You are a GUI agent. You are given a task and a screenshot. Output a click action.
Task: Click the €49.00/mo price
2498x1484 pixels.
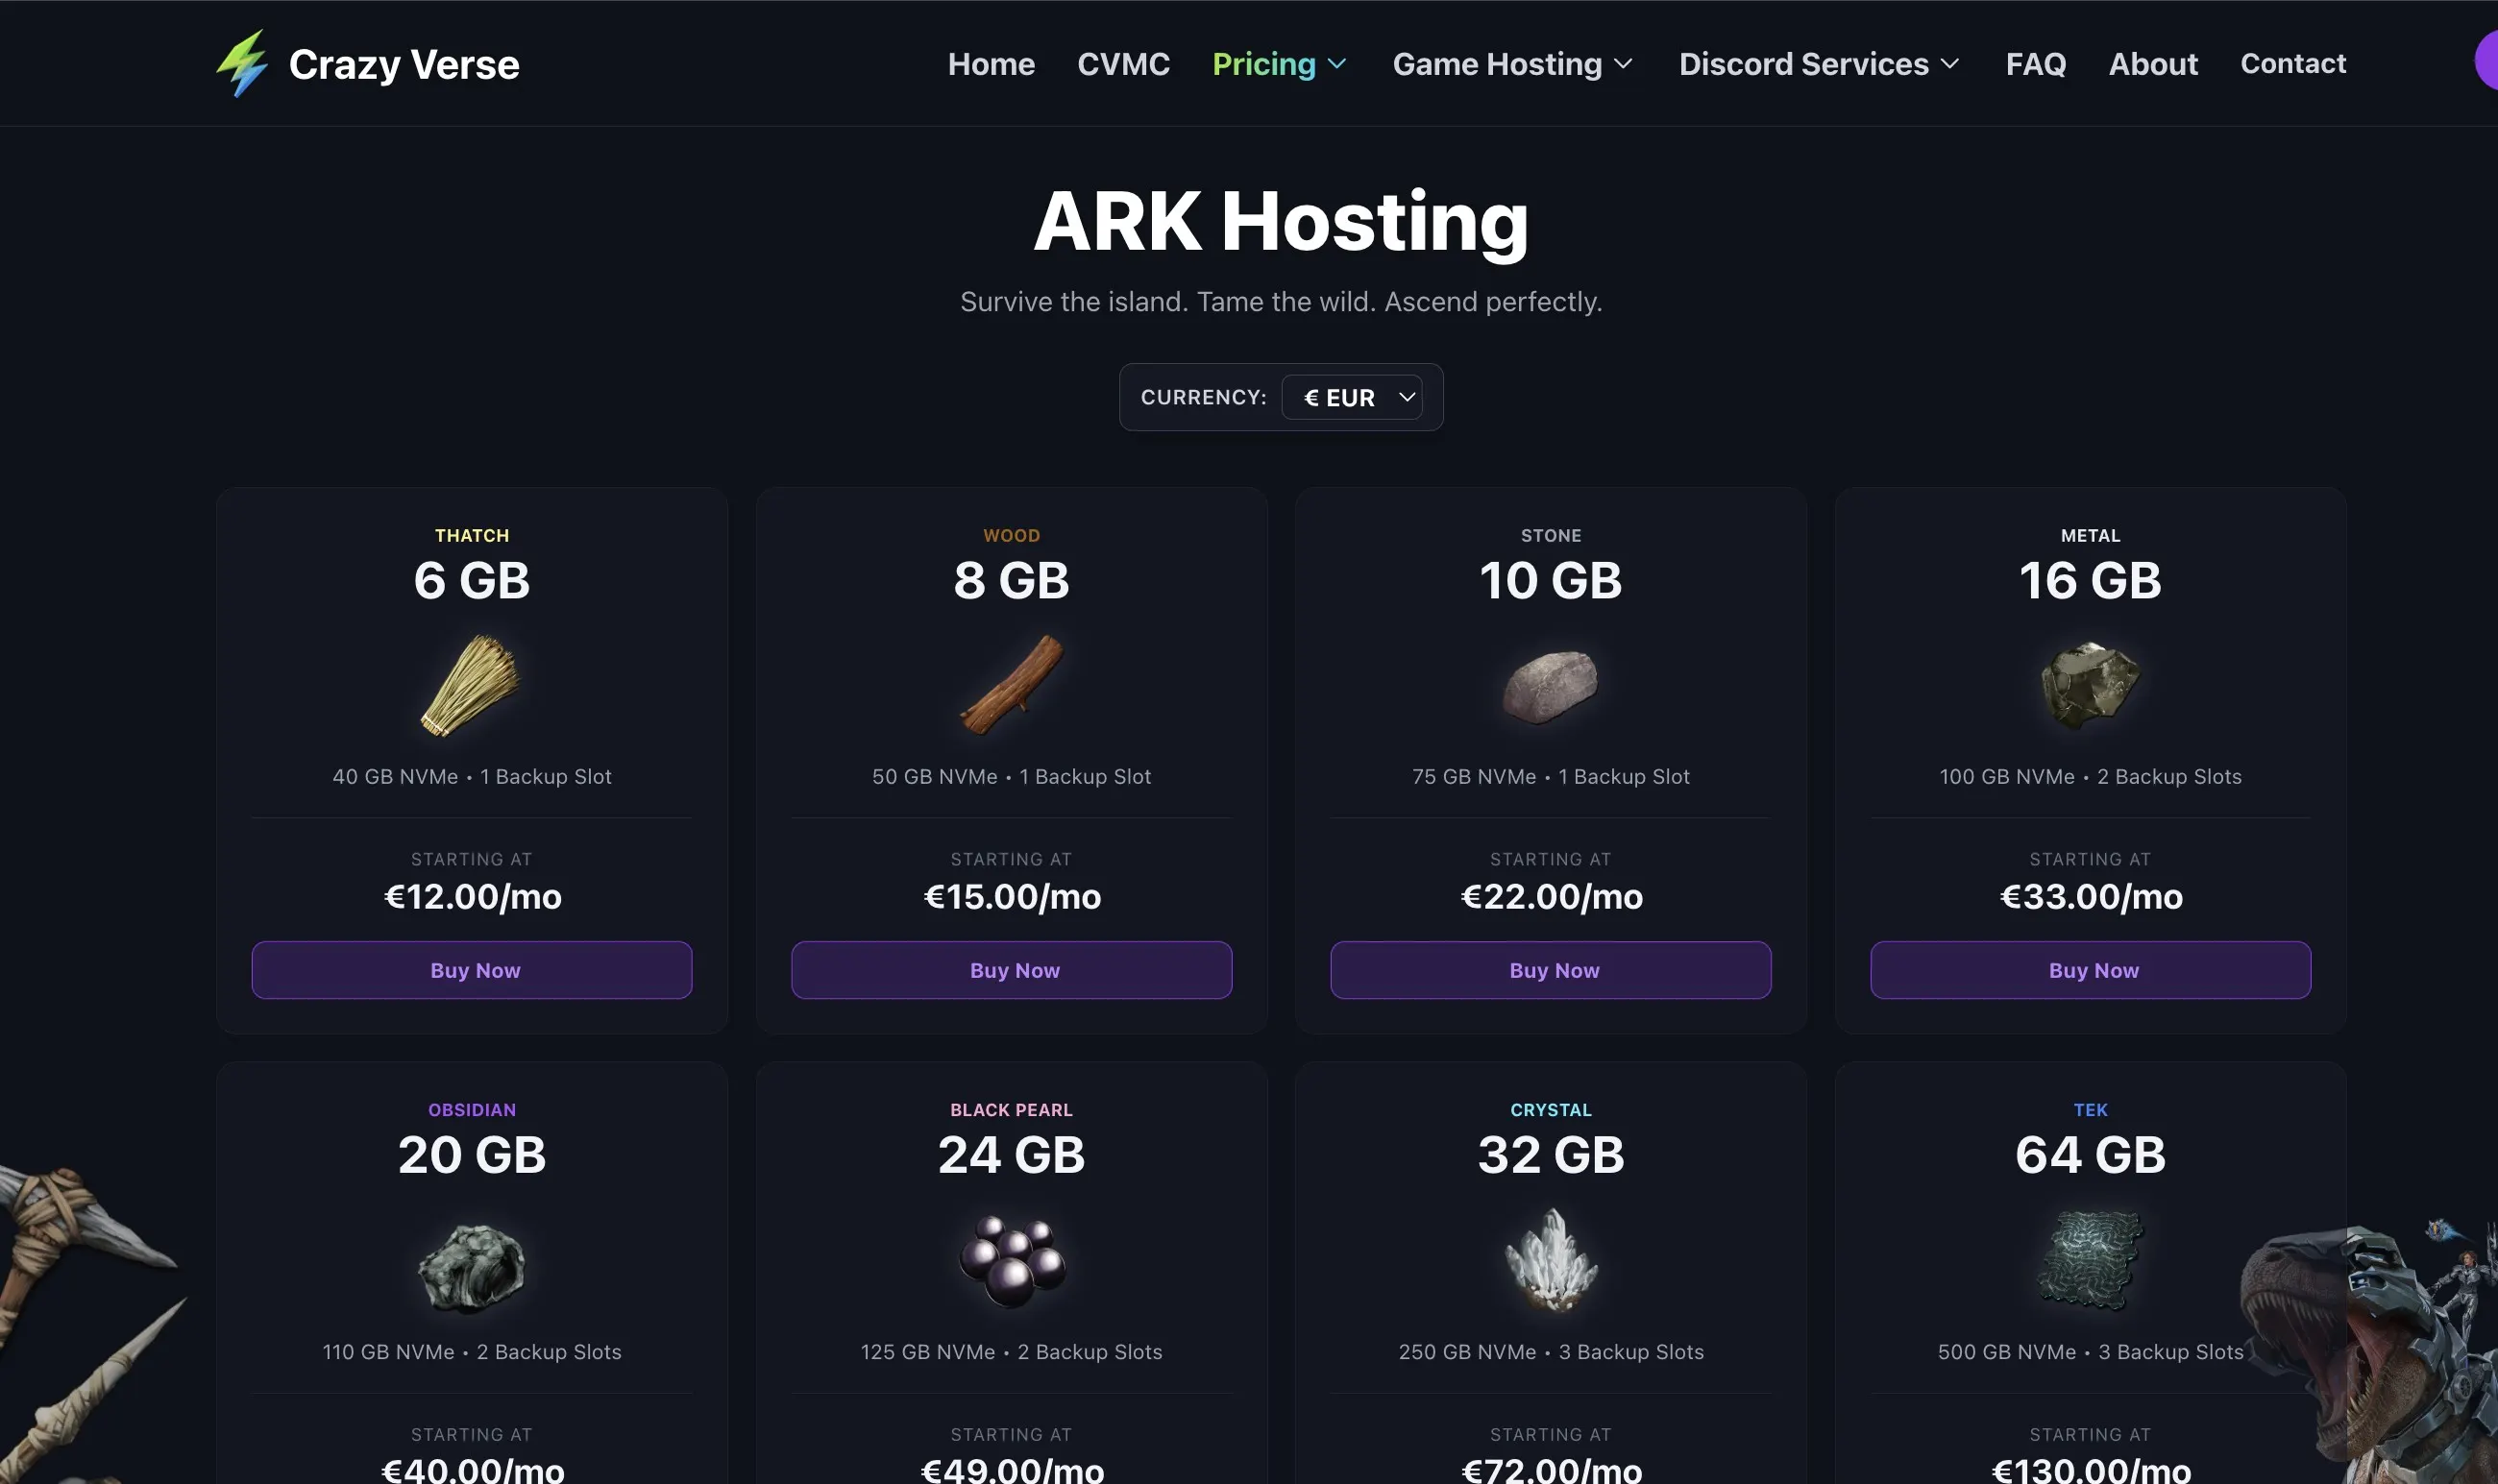tap(1012, 1470)
